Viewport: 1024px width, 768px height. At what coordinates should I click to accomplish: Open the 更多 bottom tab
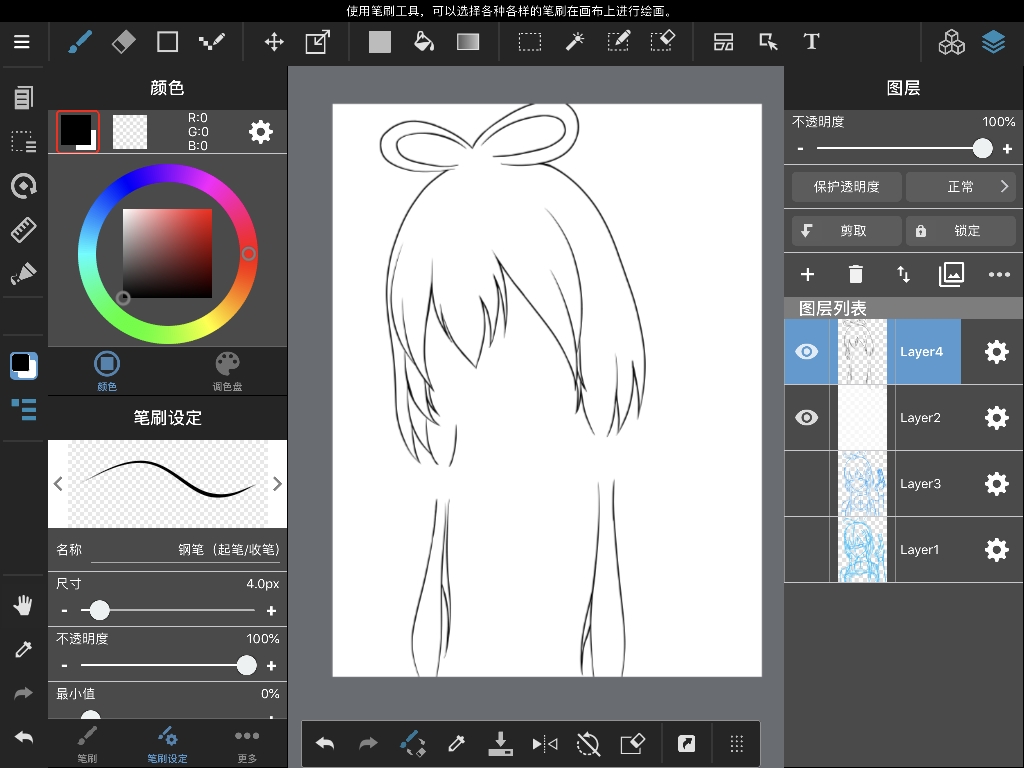(247, 744)
